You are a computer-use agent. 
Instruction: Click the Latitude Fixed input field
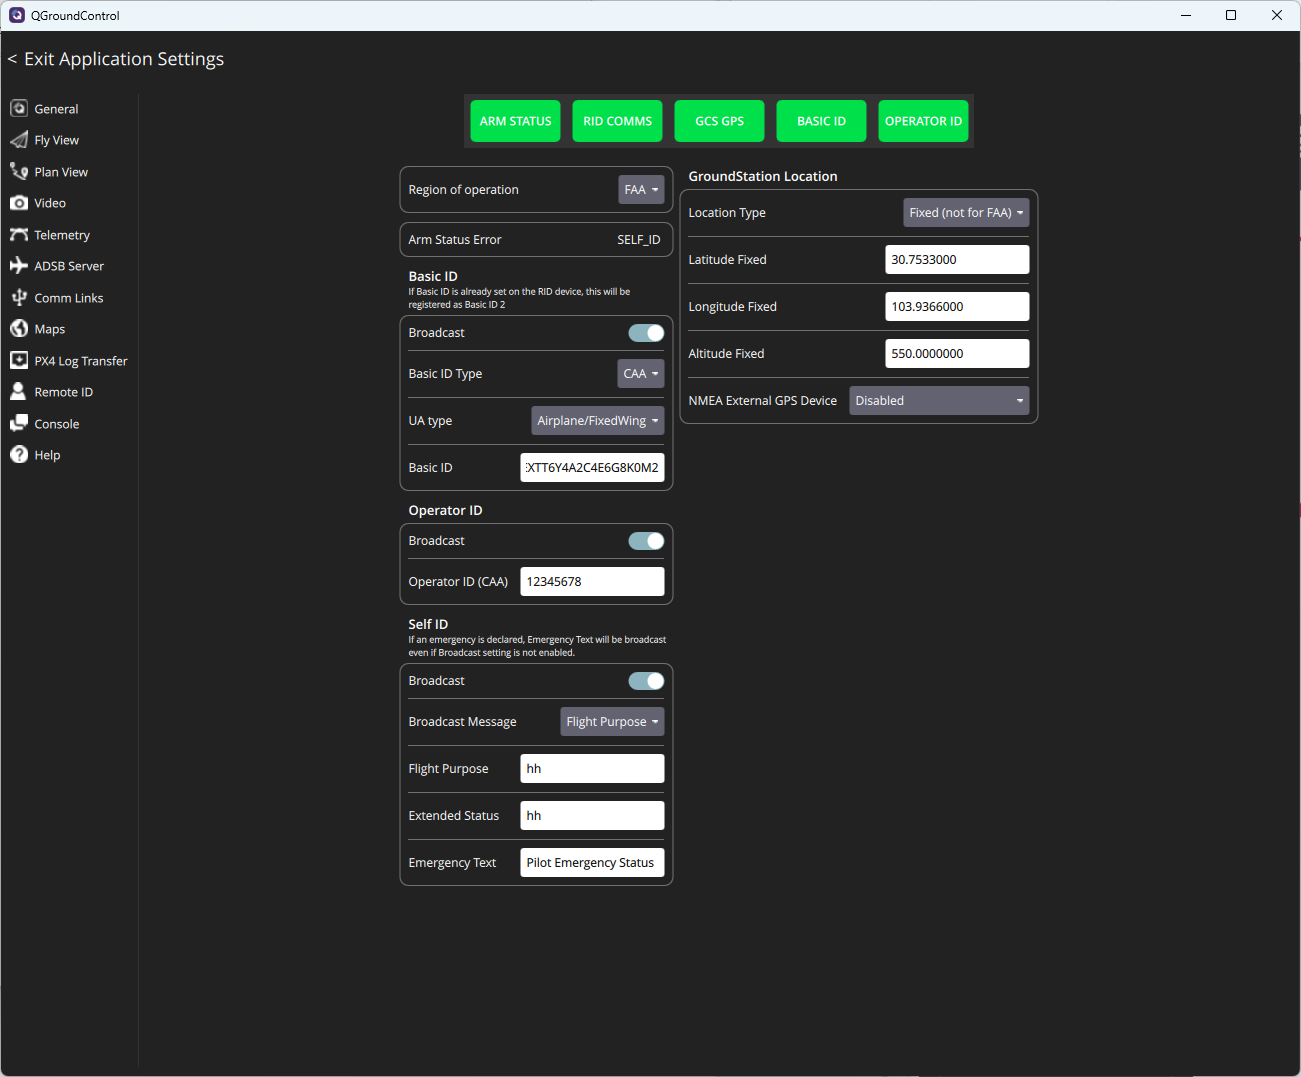coord(957,260)
